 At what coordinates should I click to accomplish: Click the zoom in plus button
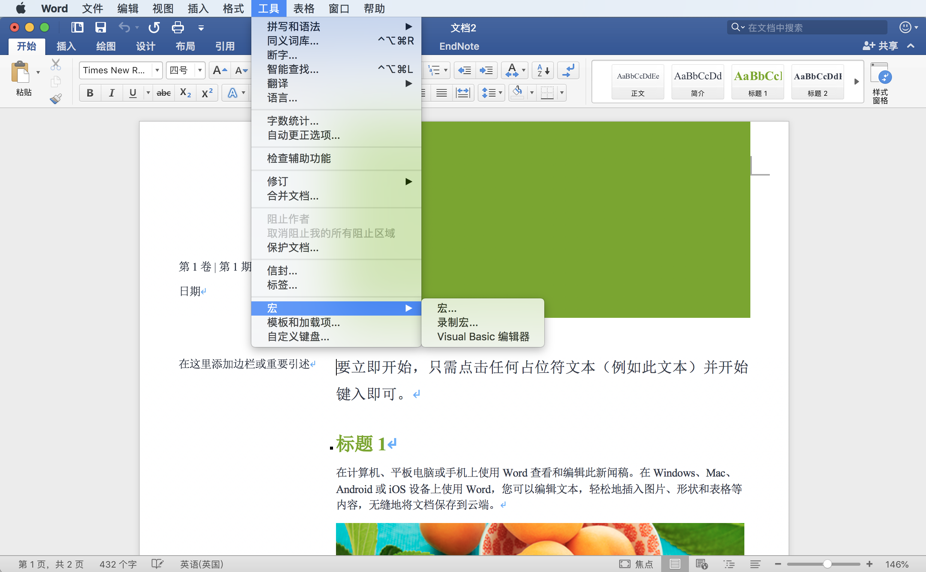[869, 564]
